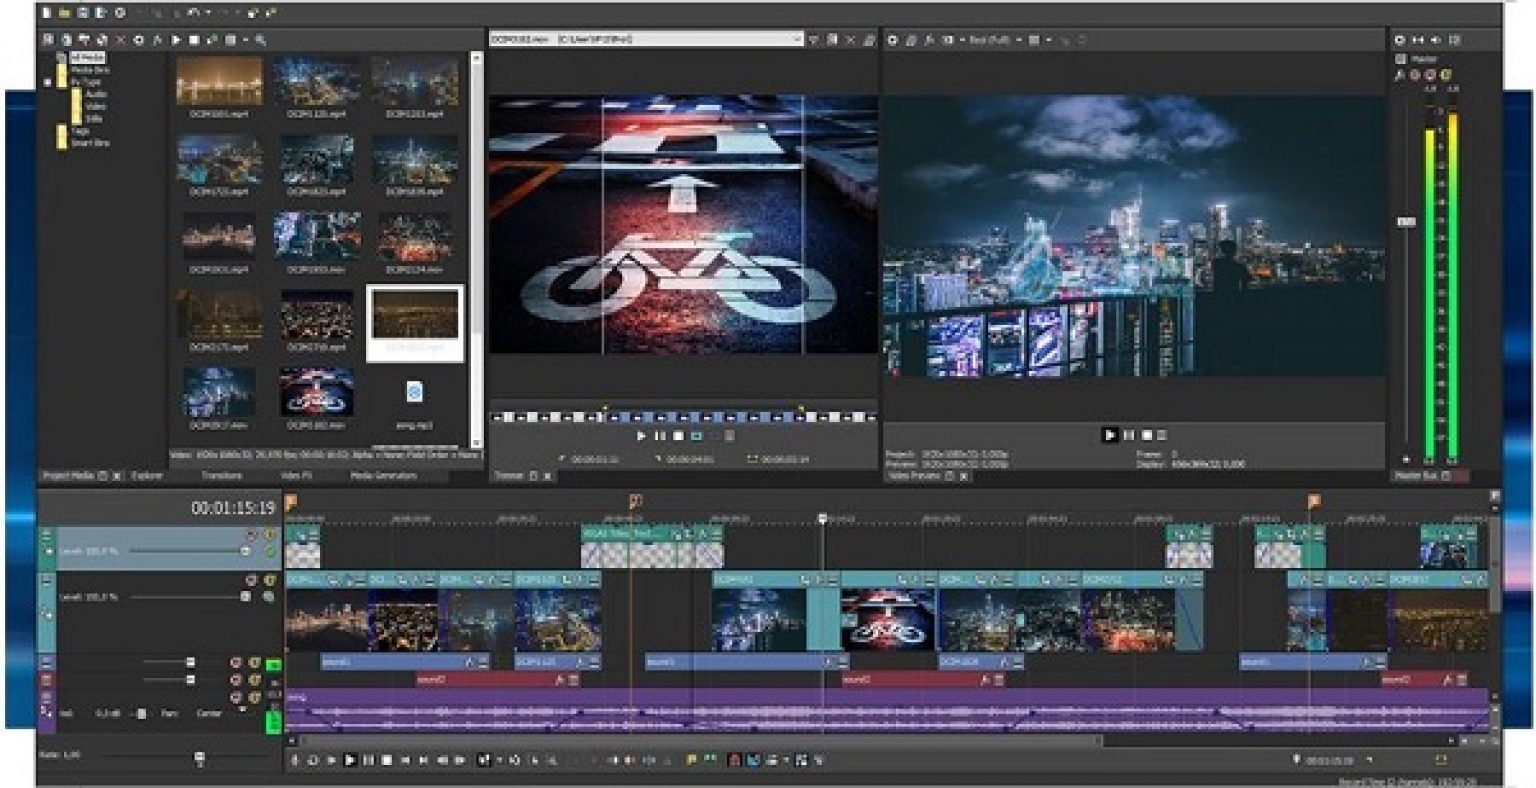Collapse the By Type folder in the media tree
This screenshot has width=1536, height=788.
48,81
